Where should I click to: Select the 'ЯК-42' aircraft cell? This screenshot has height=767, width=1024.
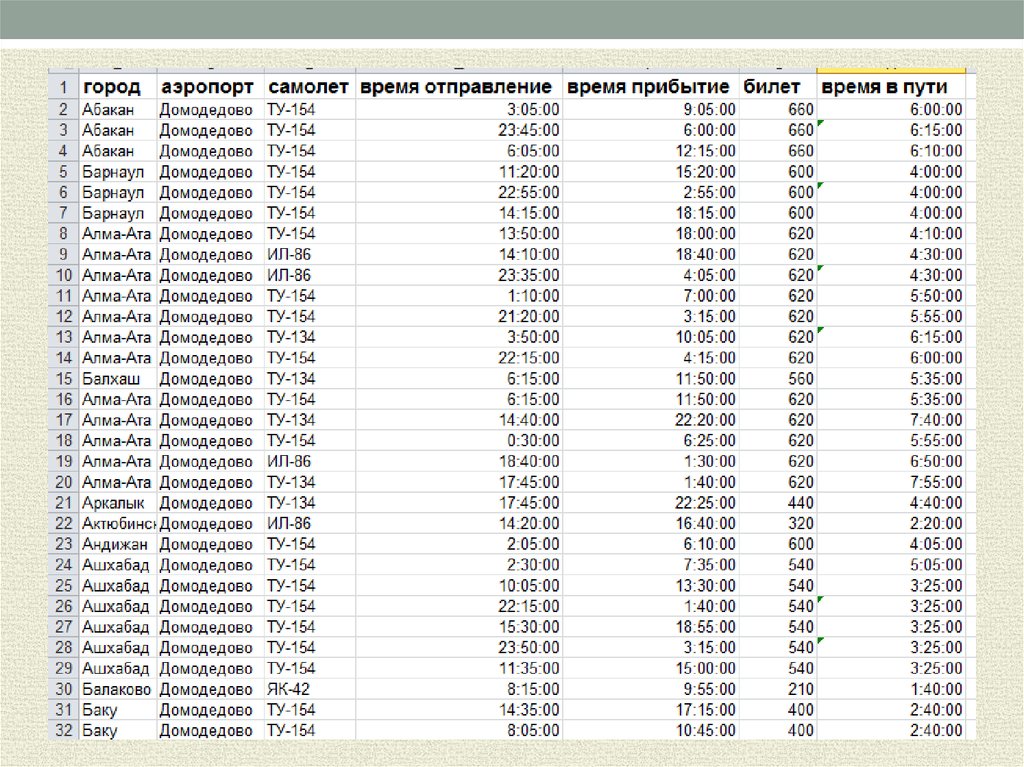click(309, 689)
